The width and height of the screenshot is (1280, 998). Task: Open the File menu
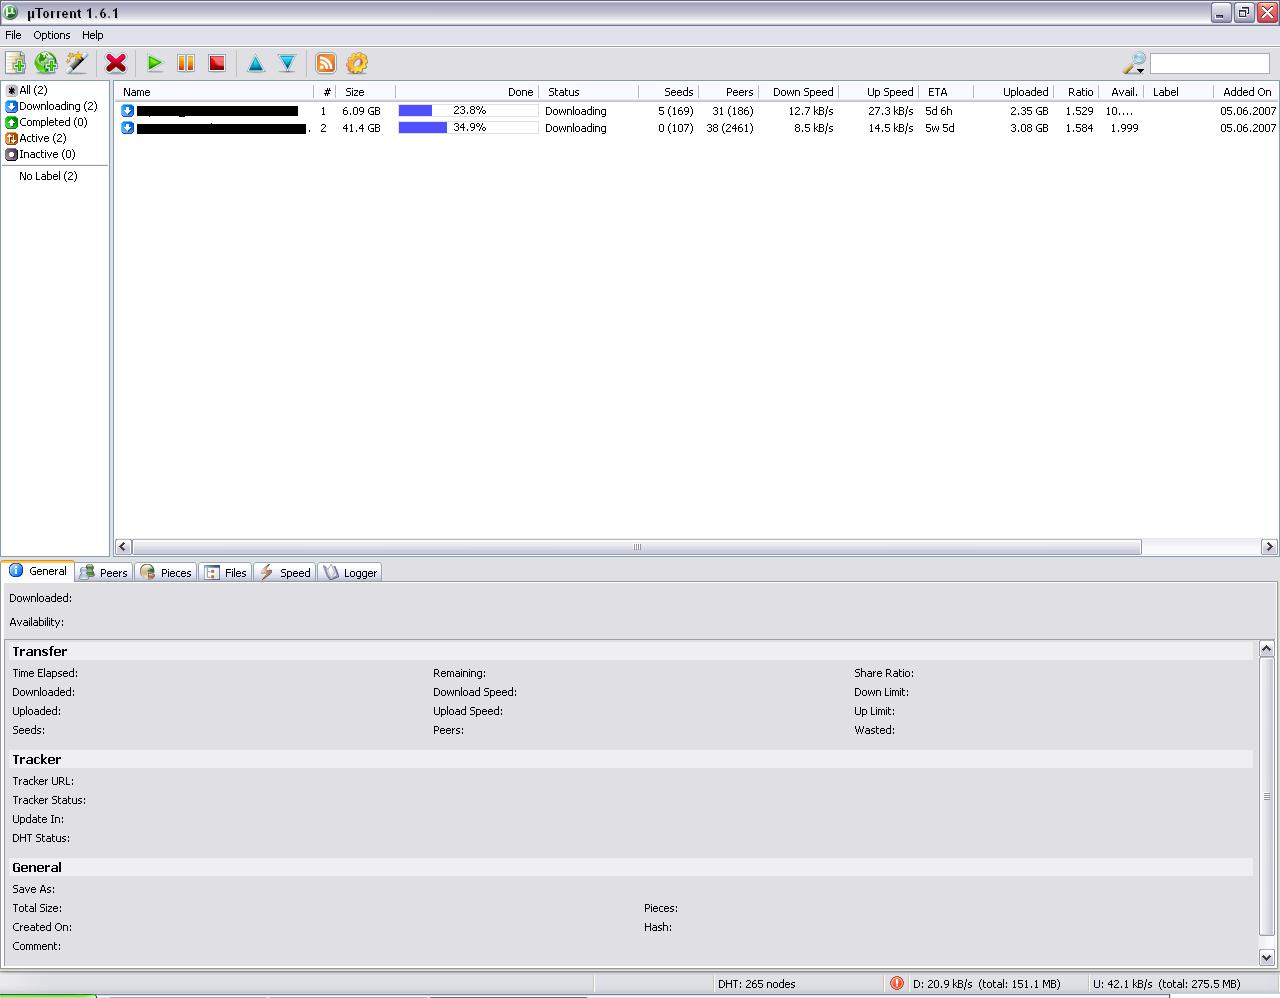(13, 35)
